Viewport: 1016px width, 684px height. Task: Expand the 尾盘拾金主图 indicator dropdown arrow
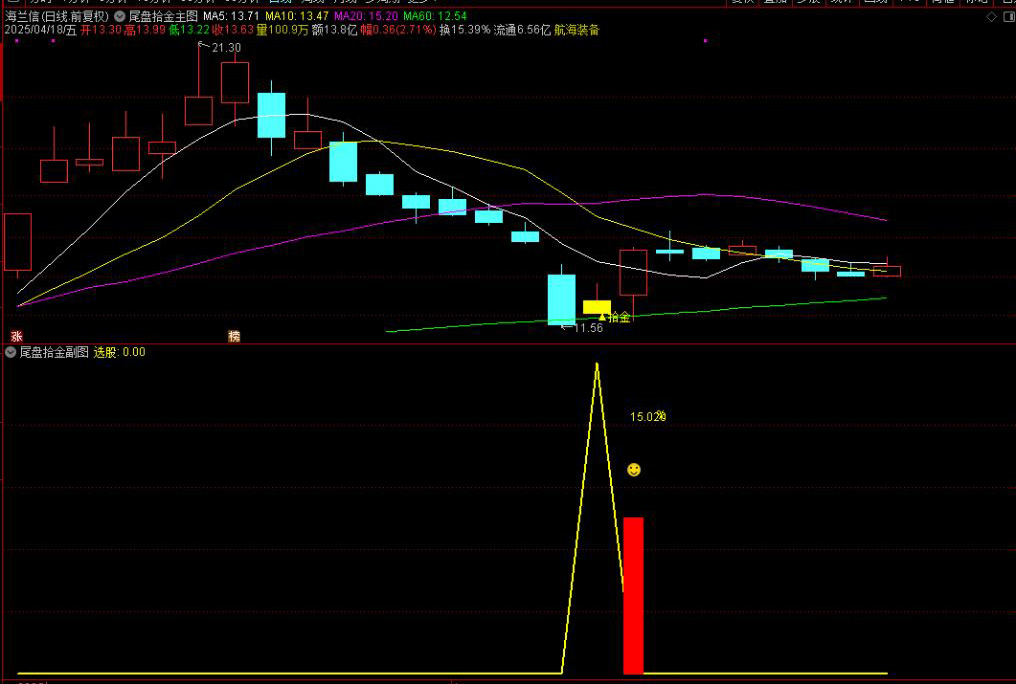click(120, 17)
